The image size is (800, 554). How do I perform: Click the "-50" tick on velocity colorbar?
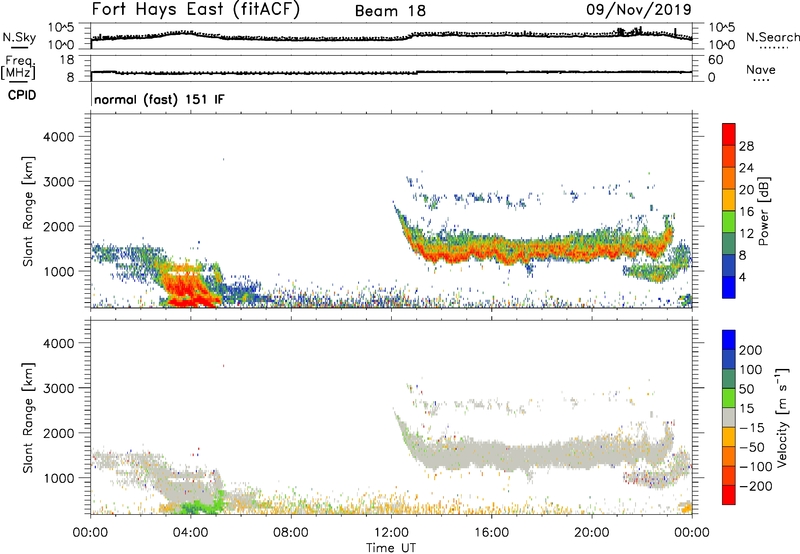[753, 447]
